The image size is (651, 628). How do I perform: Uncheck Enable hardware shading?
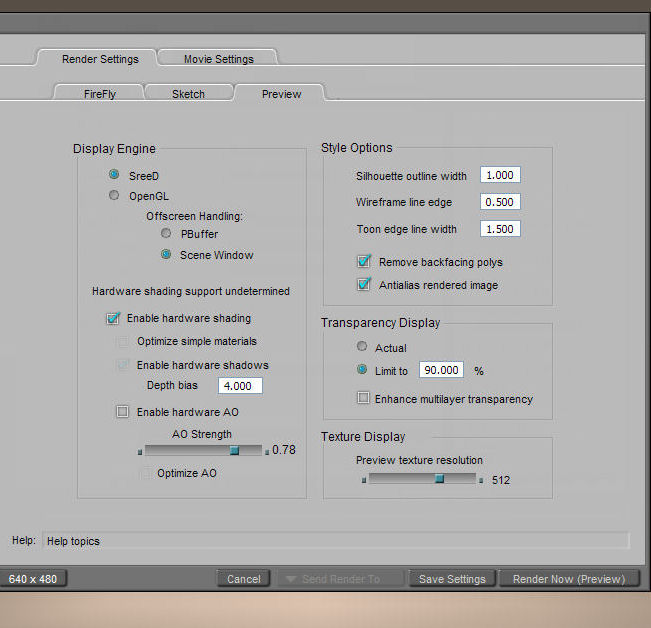tap(113, 319)
